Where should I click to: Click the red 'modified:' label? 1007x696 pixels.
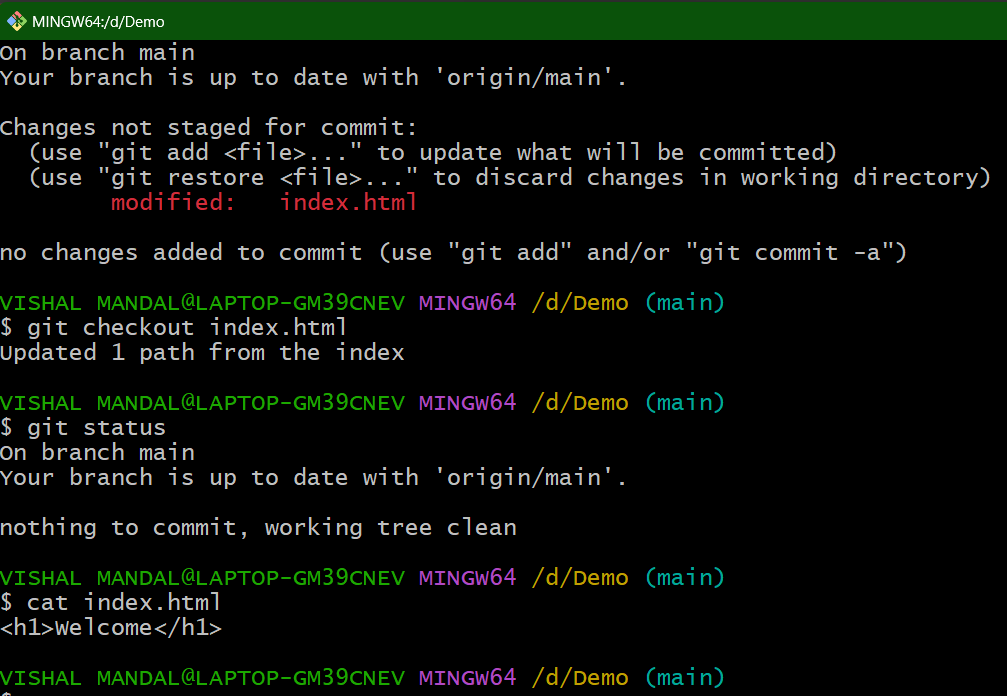tap(173, 202)
